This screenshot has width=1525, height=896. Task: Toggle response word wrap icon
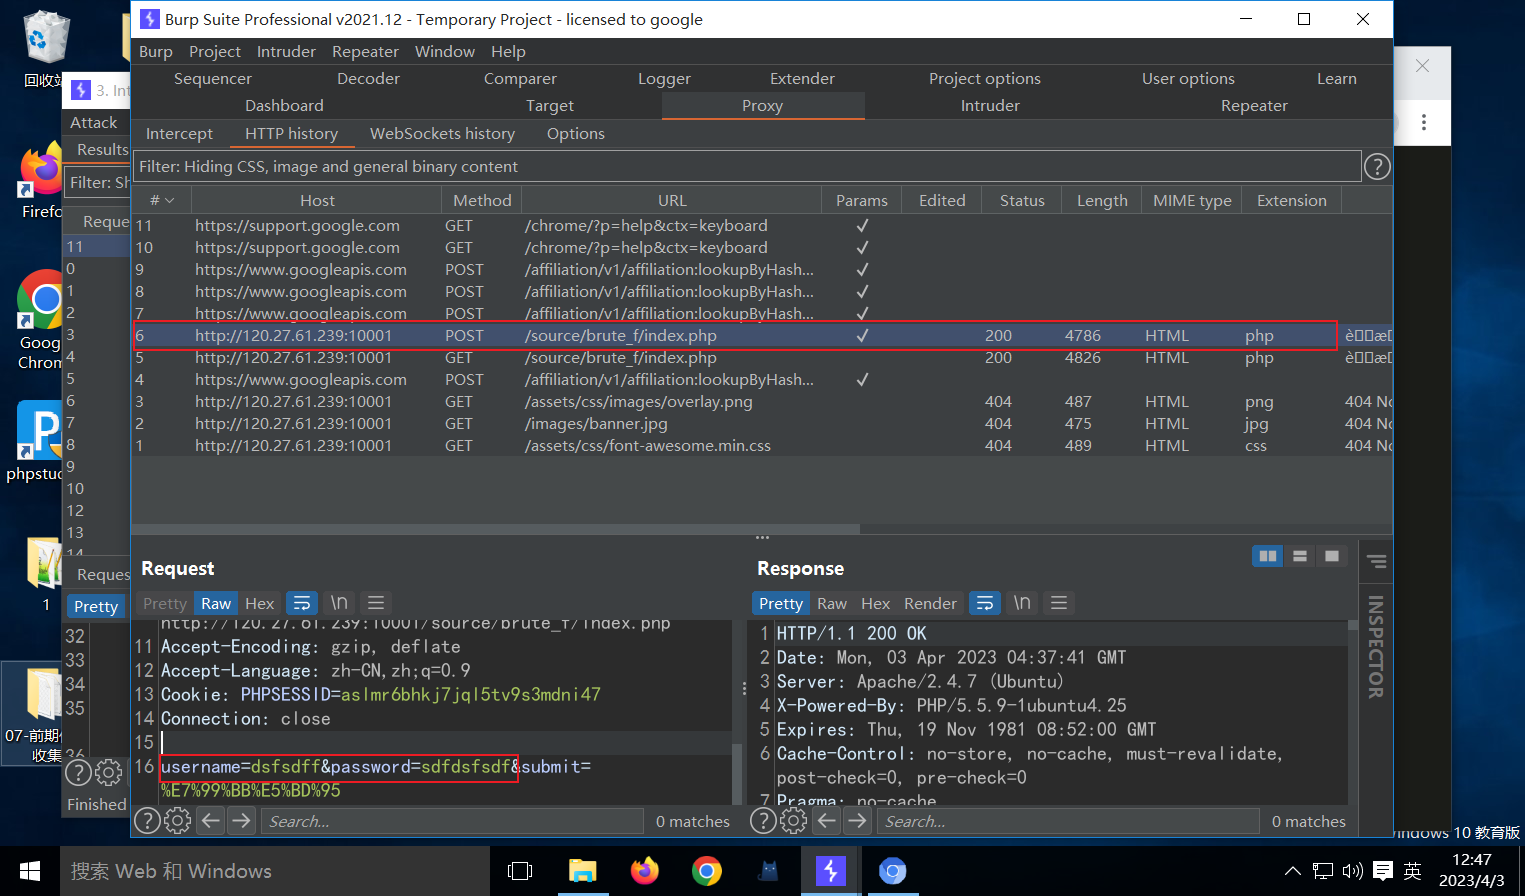(985, 603)
